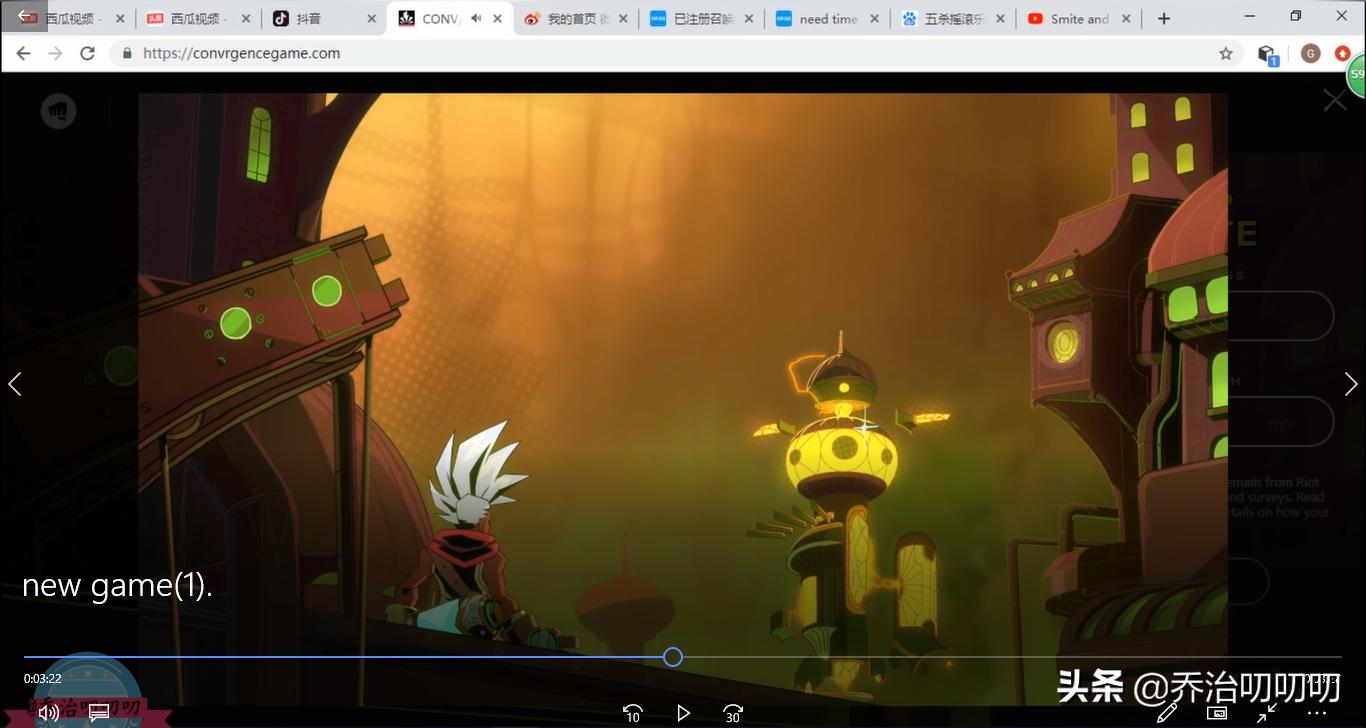The image size is (1366, 728).
Task: Close the 五杀摇滚乐 tab
Action: [1000, 18]
